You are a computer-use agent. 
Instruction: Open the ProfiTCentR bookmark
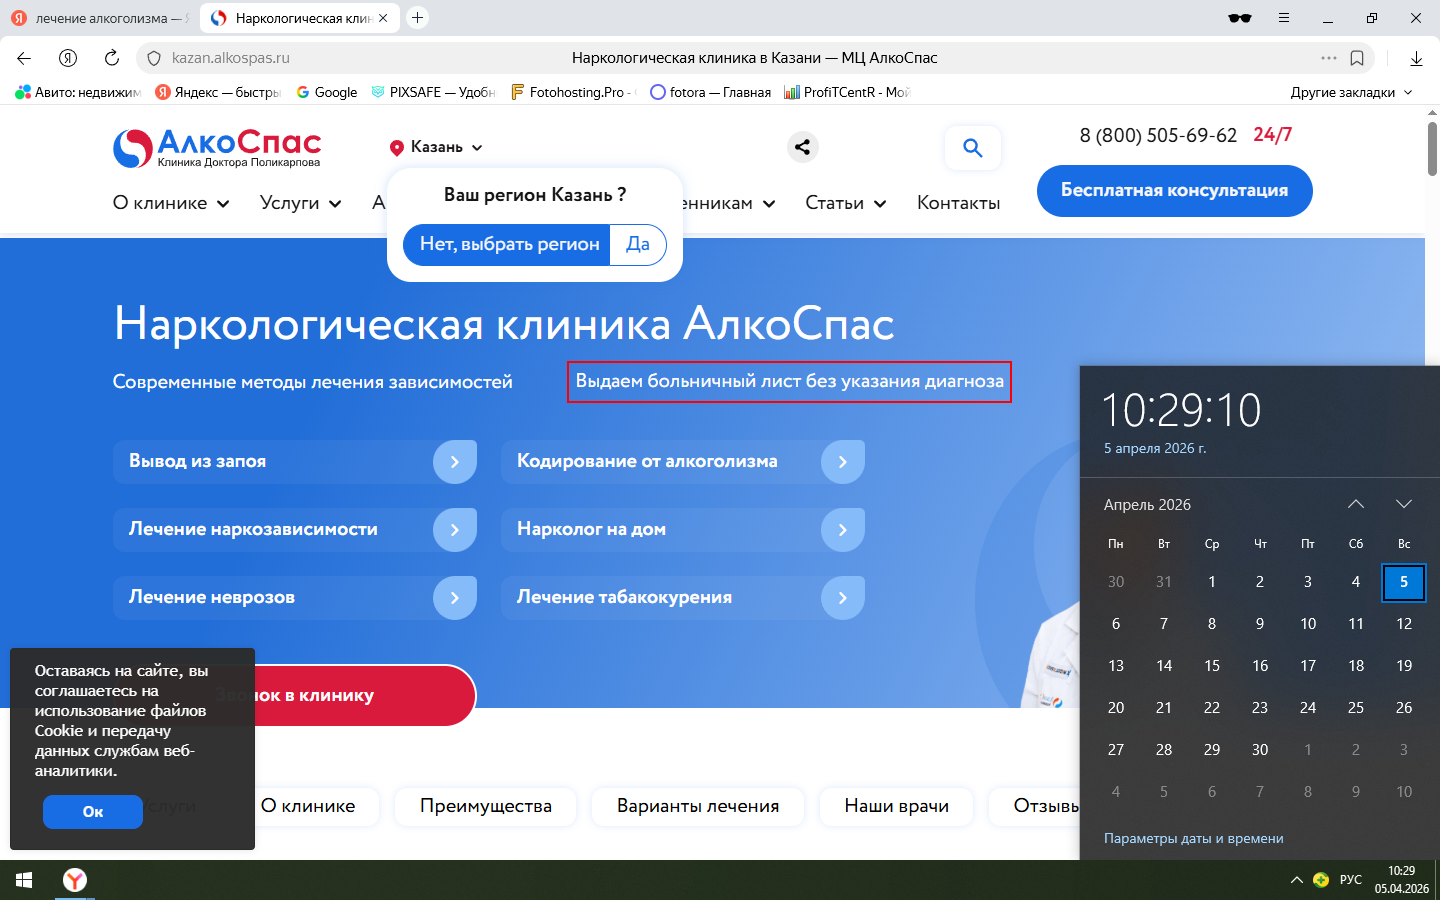846,92
